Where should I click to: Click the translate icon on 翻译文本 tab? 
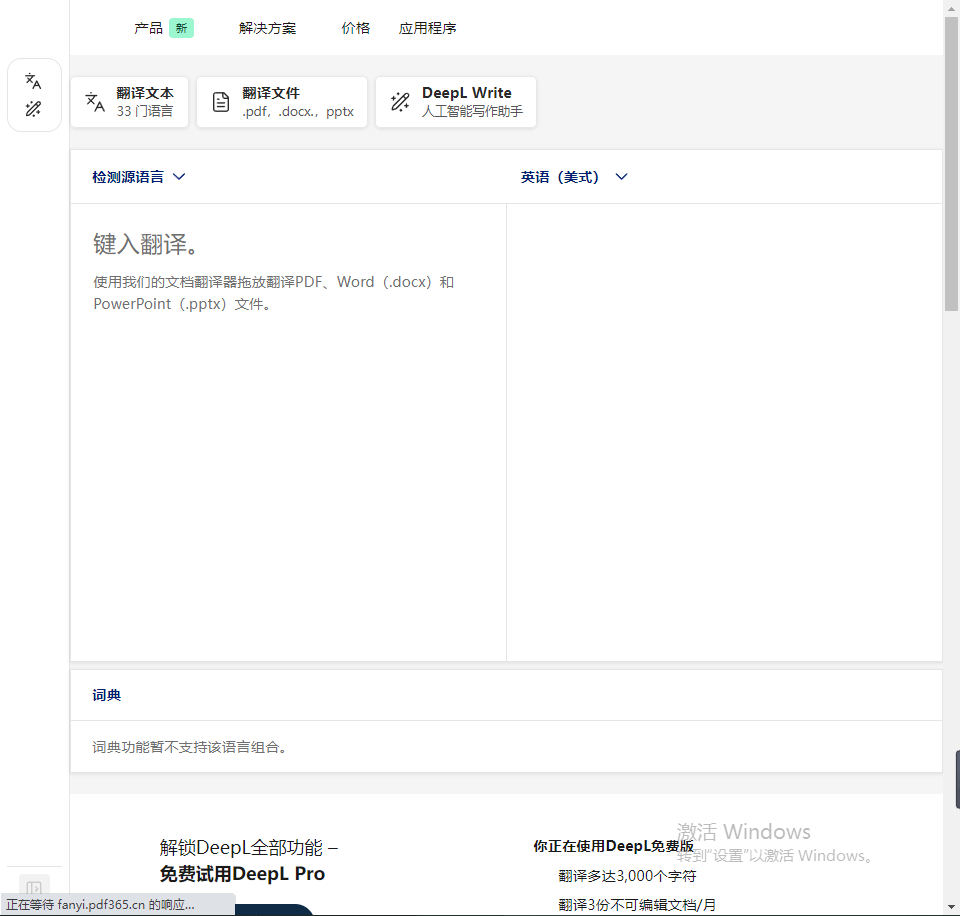[95, 102]
